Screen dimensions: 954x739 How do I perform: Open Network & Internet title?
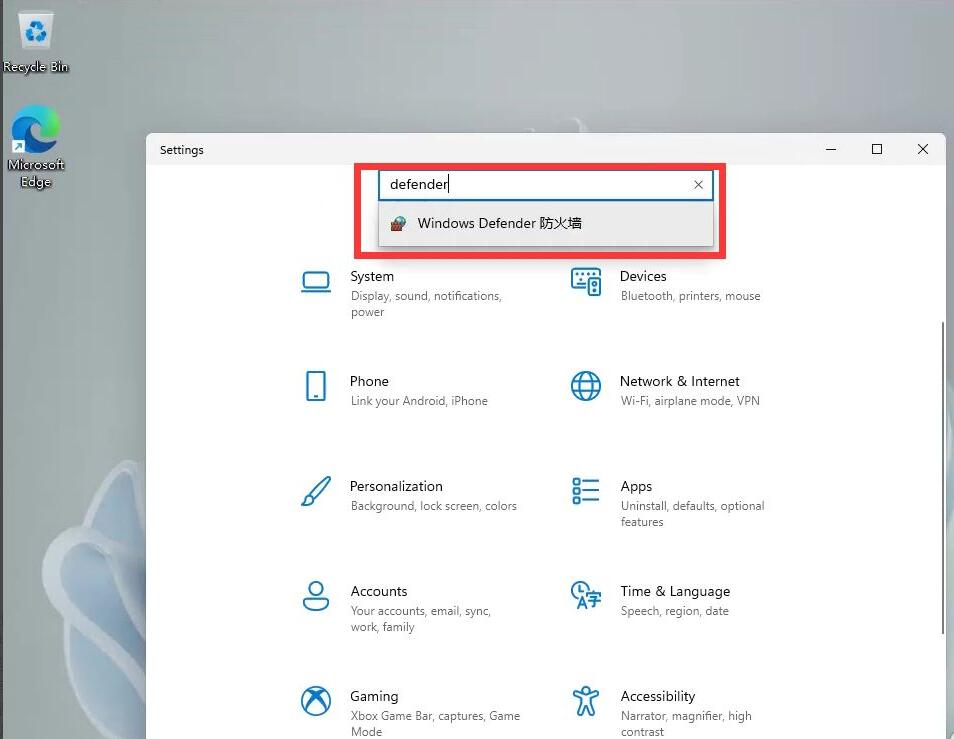pos(680,381)
